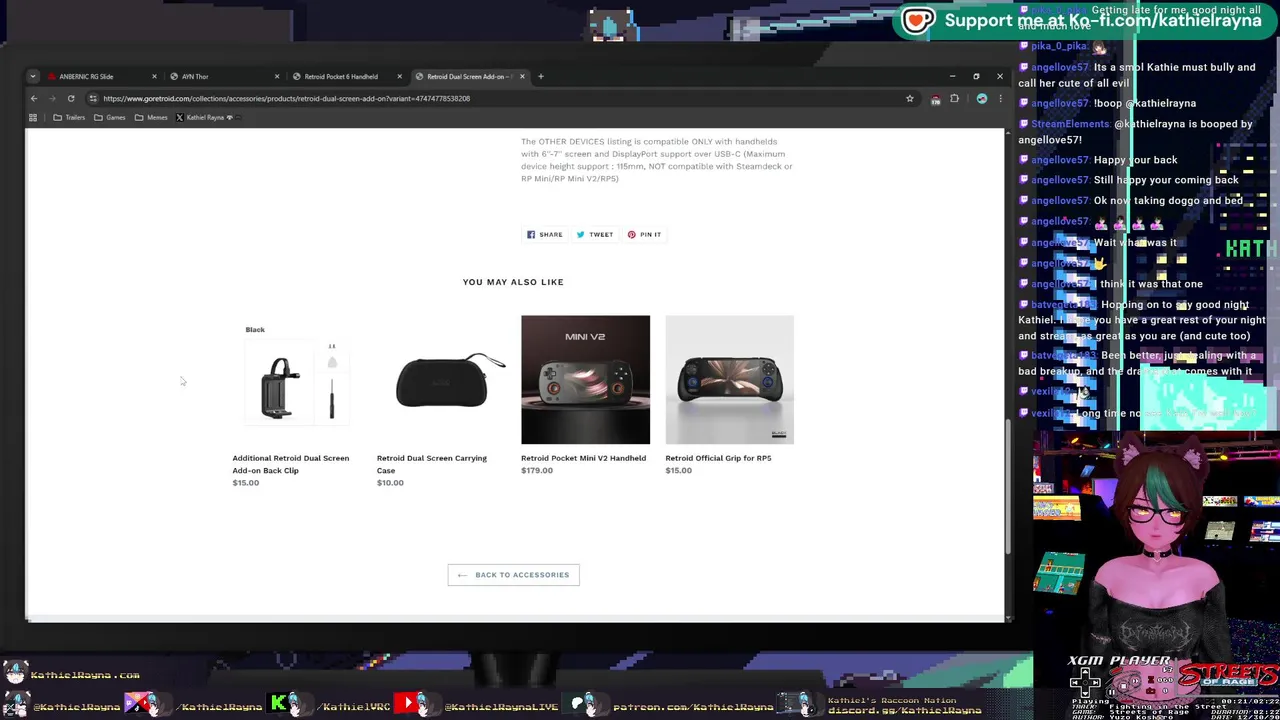Screen dimensions: 1280x720
Task: Open the browser extensions puzzle icon
Action: coord(954,98)
